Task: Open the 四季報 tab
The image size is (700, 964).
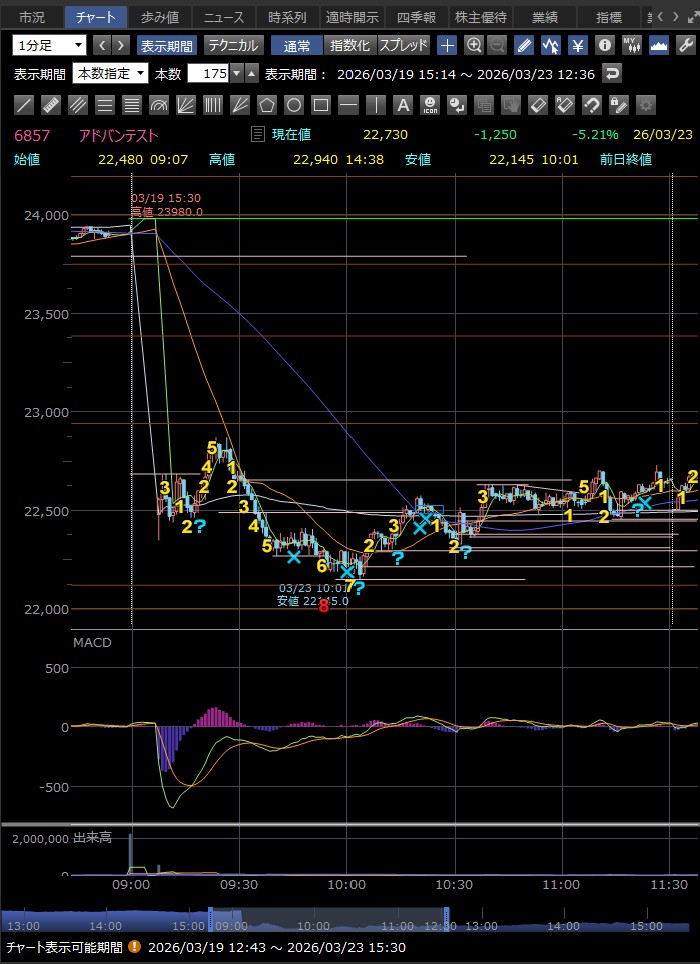Action: (414, 17)
